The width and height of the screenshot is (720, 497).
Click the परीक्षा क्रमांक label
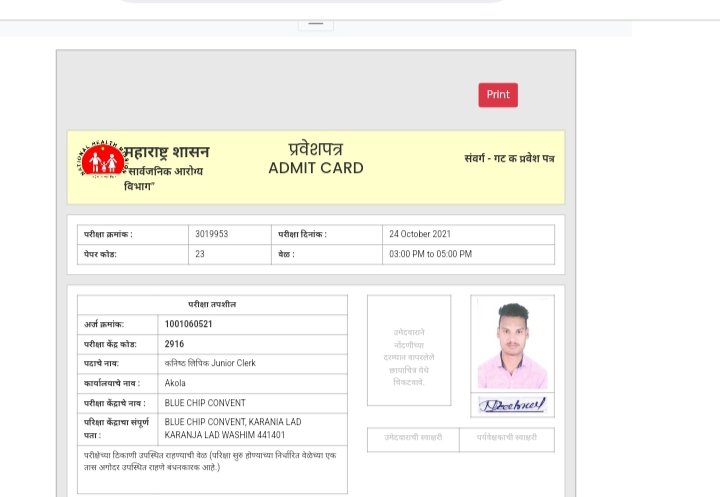click(108, 234)
